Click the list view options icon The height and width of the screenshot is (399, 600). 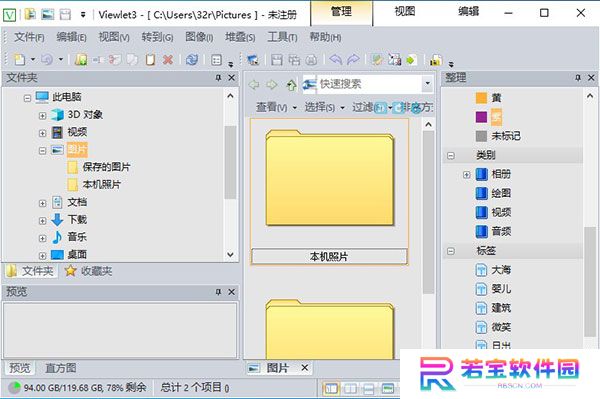click(216, 60)
